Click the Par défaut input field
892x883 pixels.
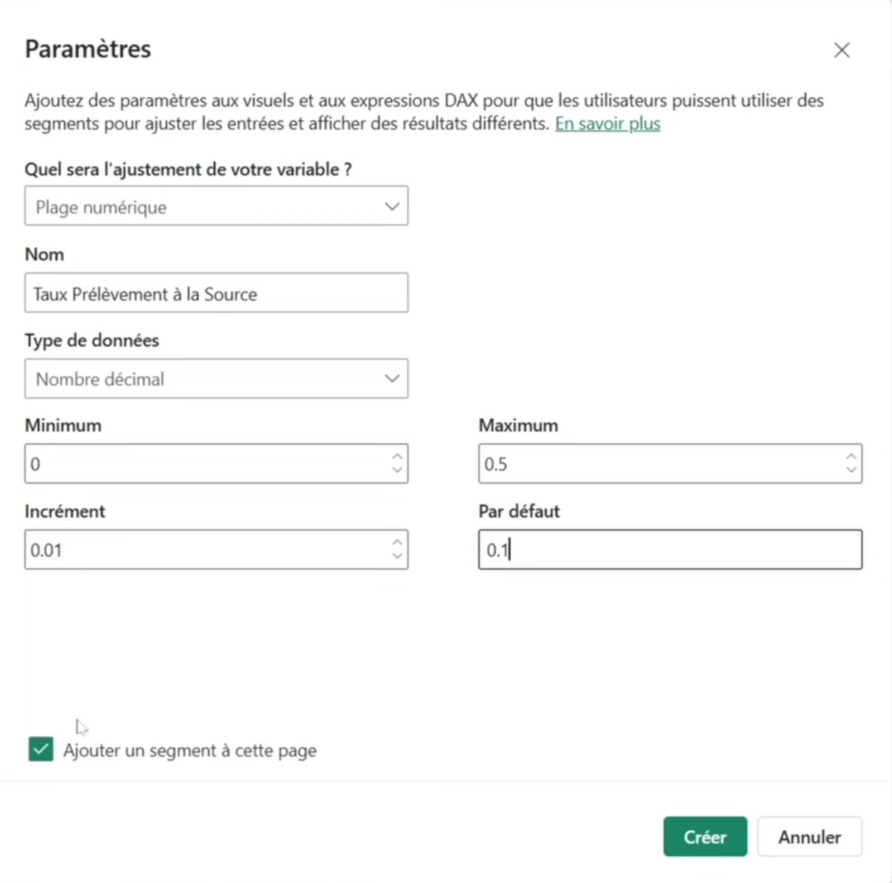670,550
